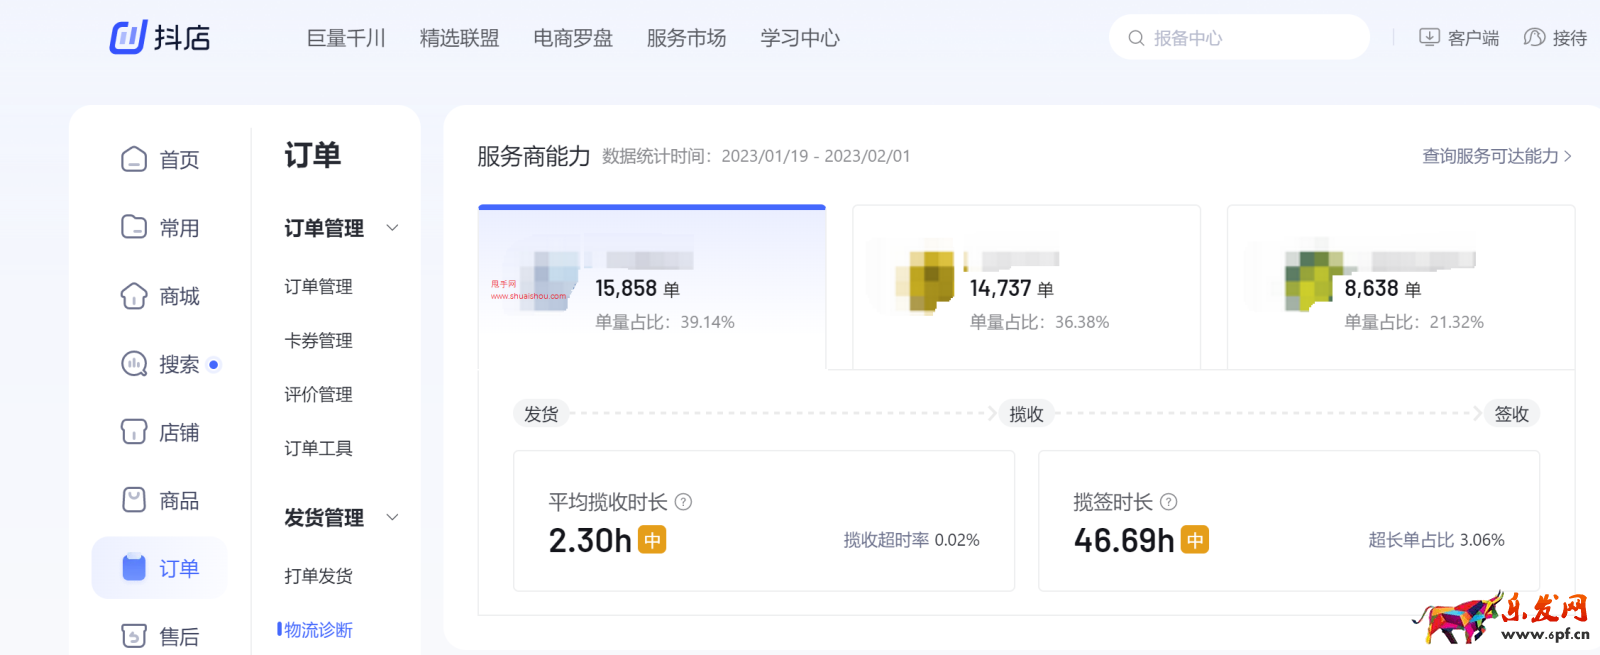The width and height of the screenshot is (1600, 655).
Task: Open 精选联盟 in top navigation
Action: [459, 38]
